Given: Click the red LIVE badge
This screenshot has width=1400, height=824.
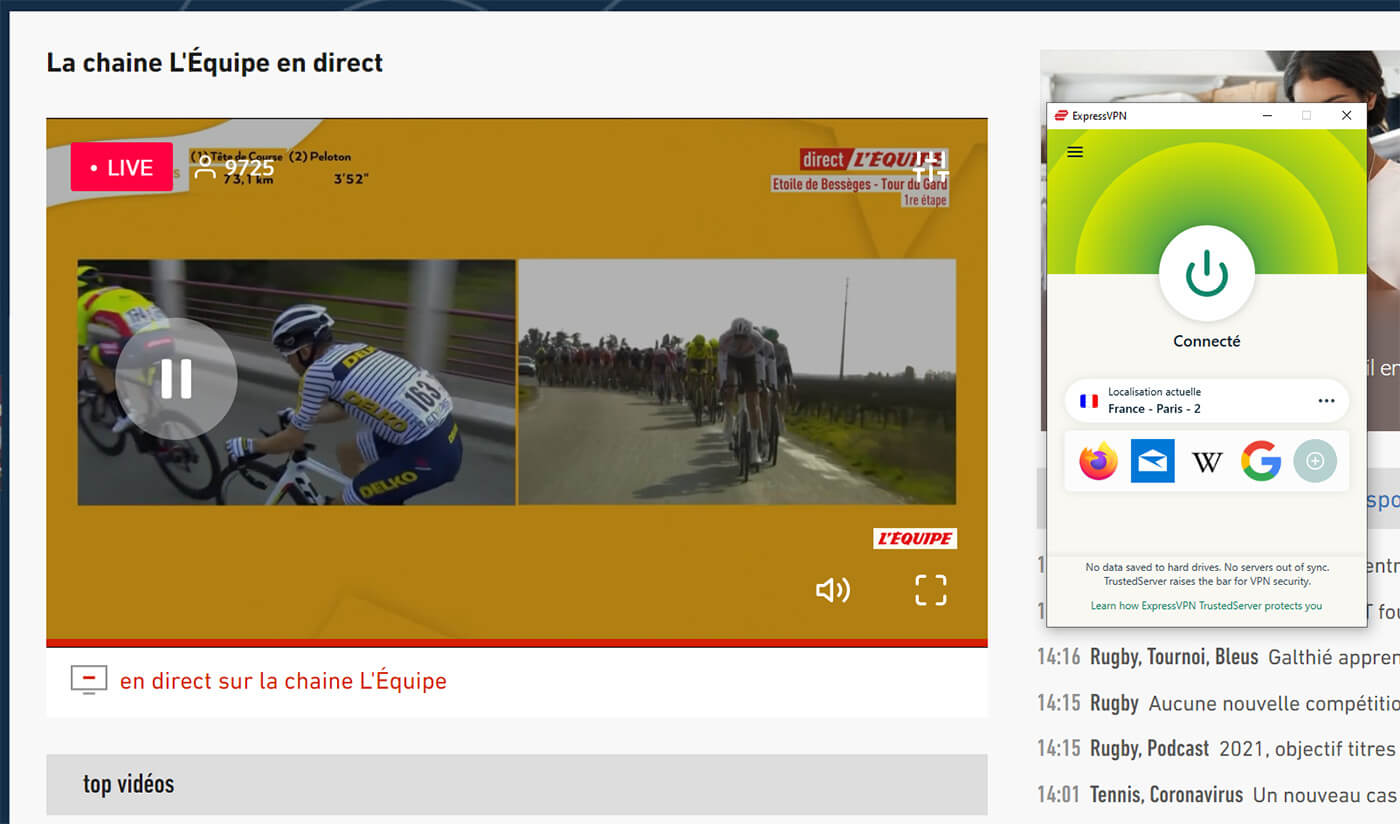Looking at the screenshot, I should pyautogui.click(x=122, y=167).
